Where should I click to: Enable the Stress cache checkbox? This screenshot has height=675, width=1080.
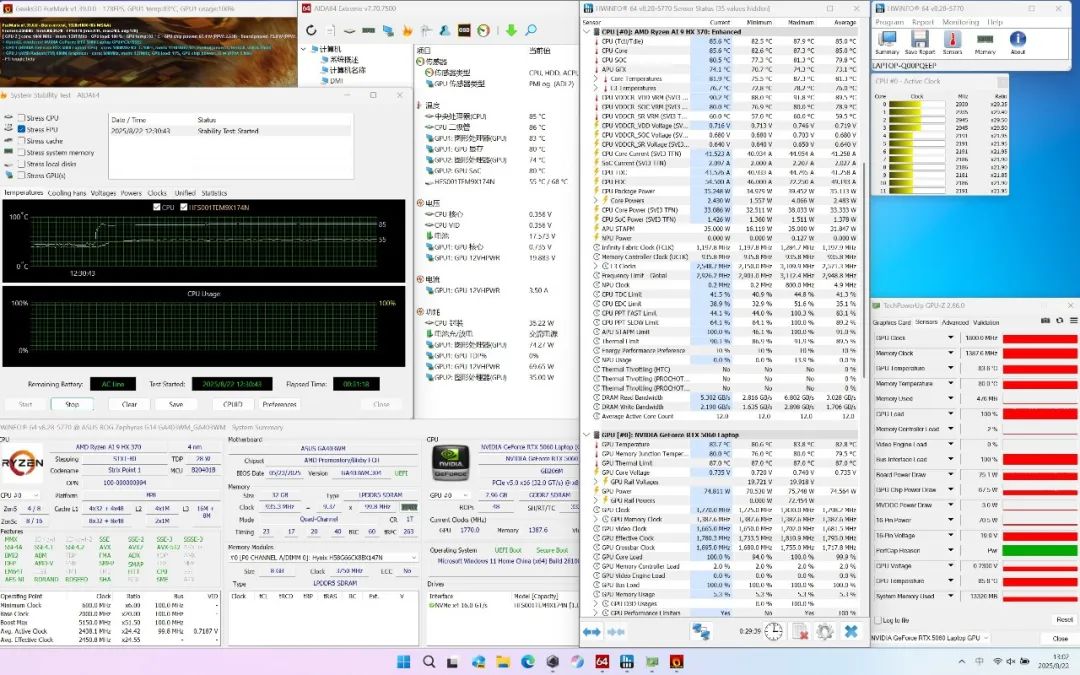tap(21, 141)
